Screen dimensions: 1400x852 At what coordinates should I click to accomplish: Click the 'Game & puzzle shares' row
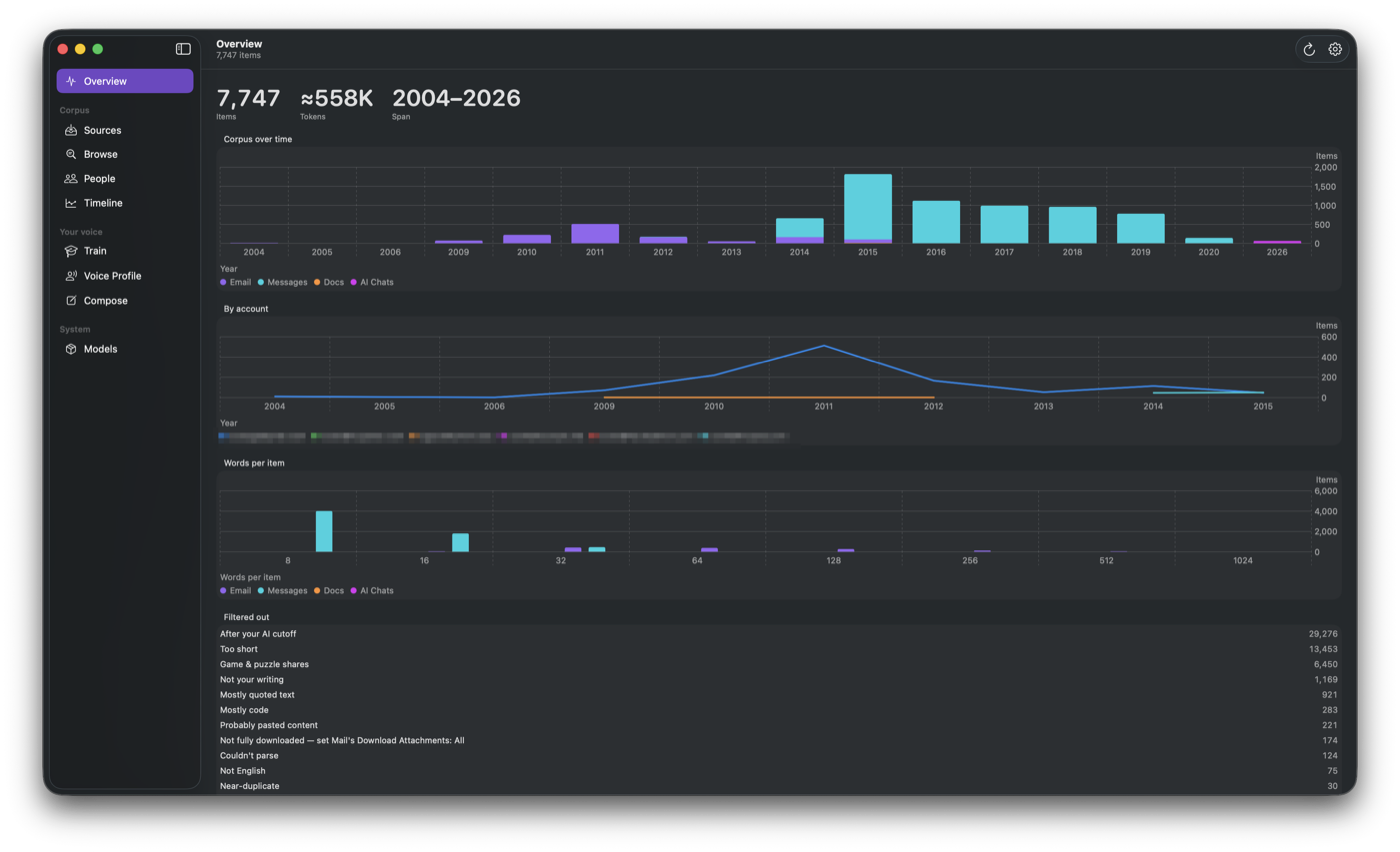point(779,664)
